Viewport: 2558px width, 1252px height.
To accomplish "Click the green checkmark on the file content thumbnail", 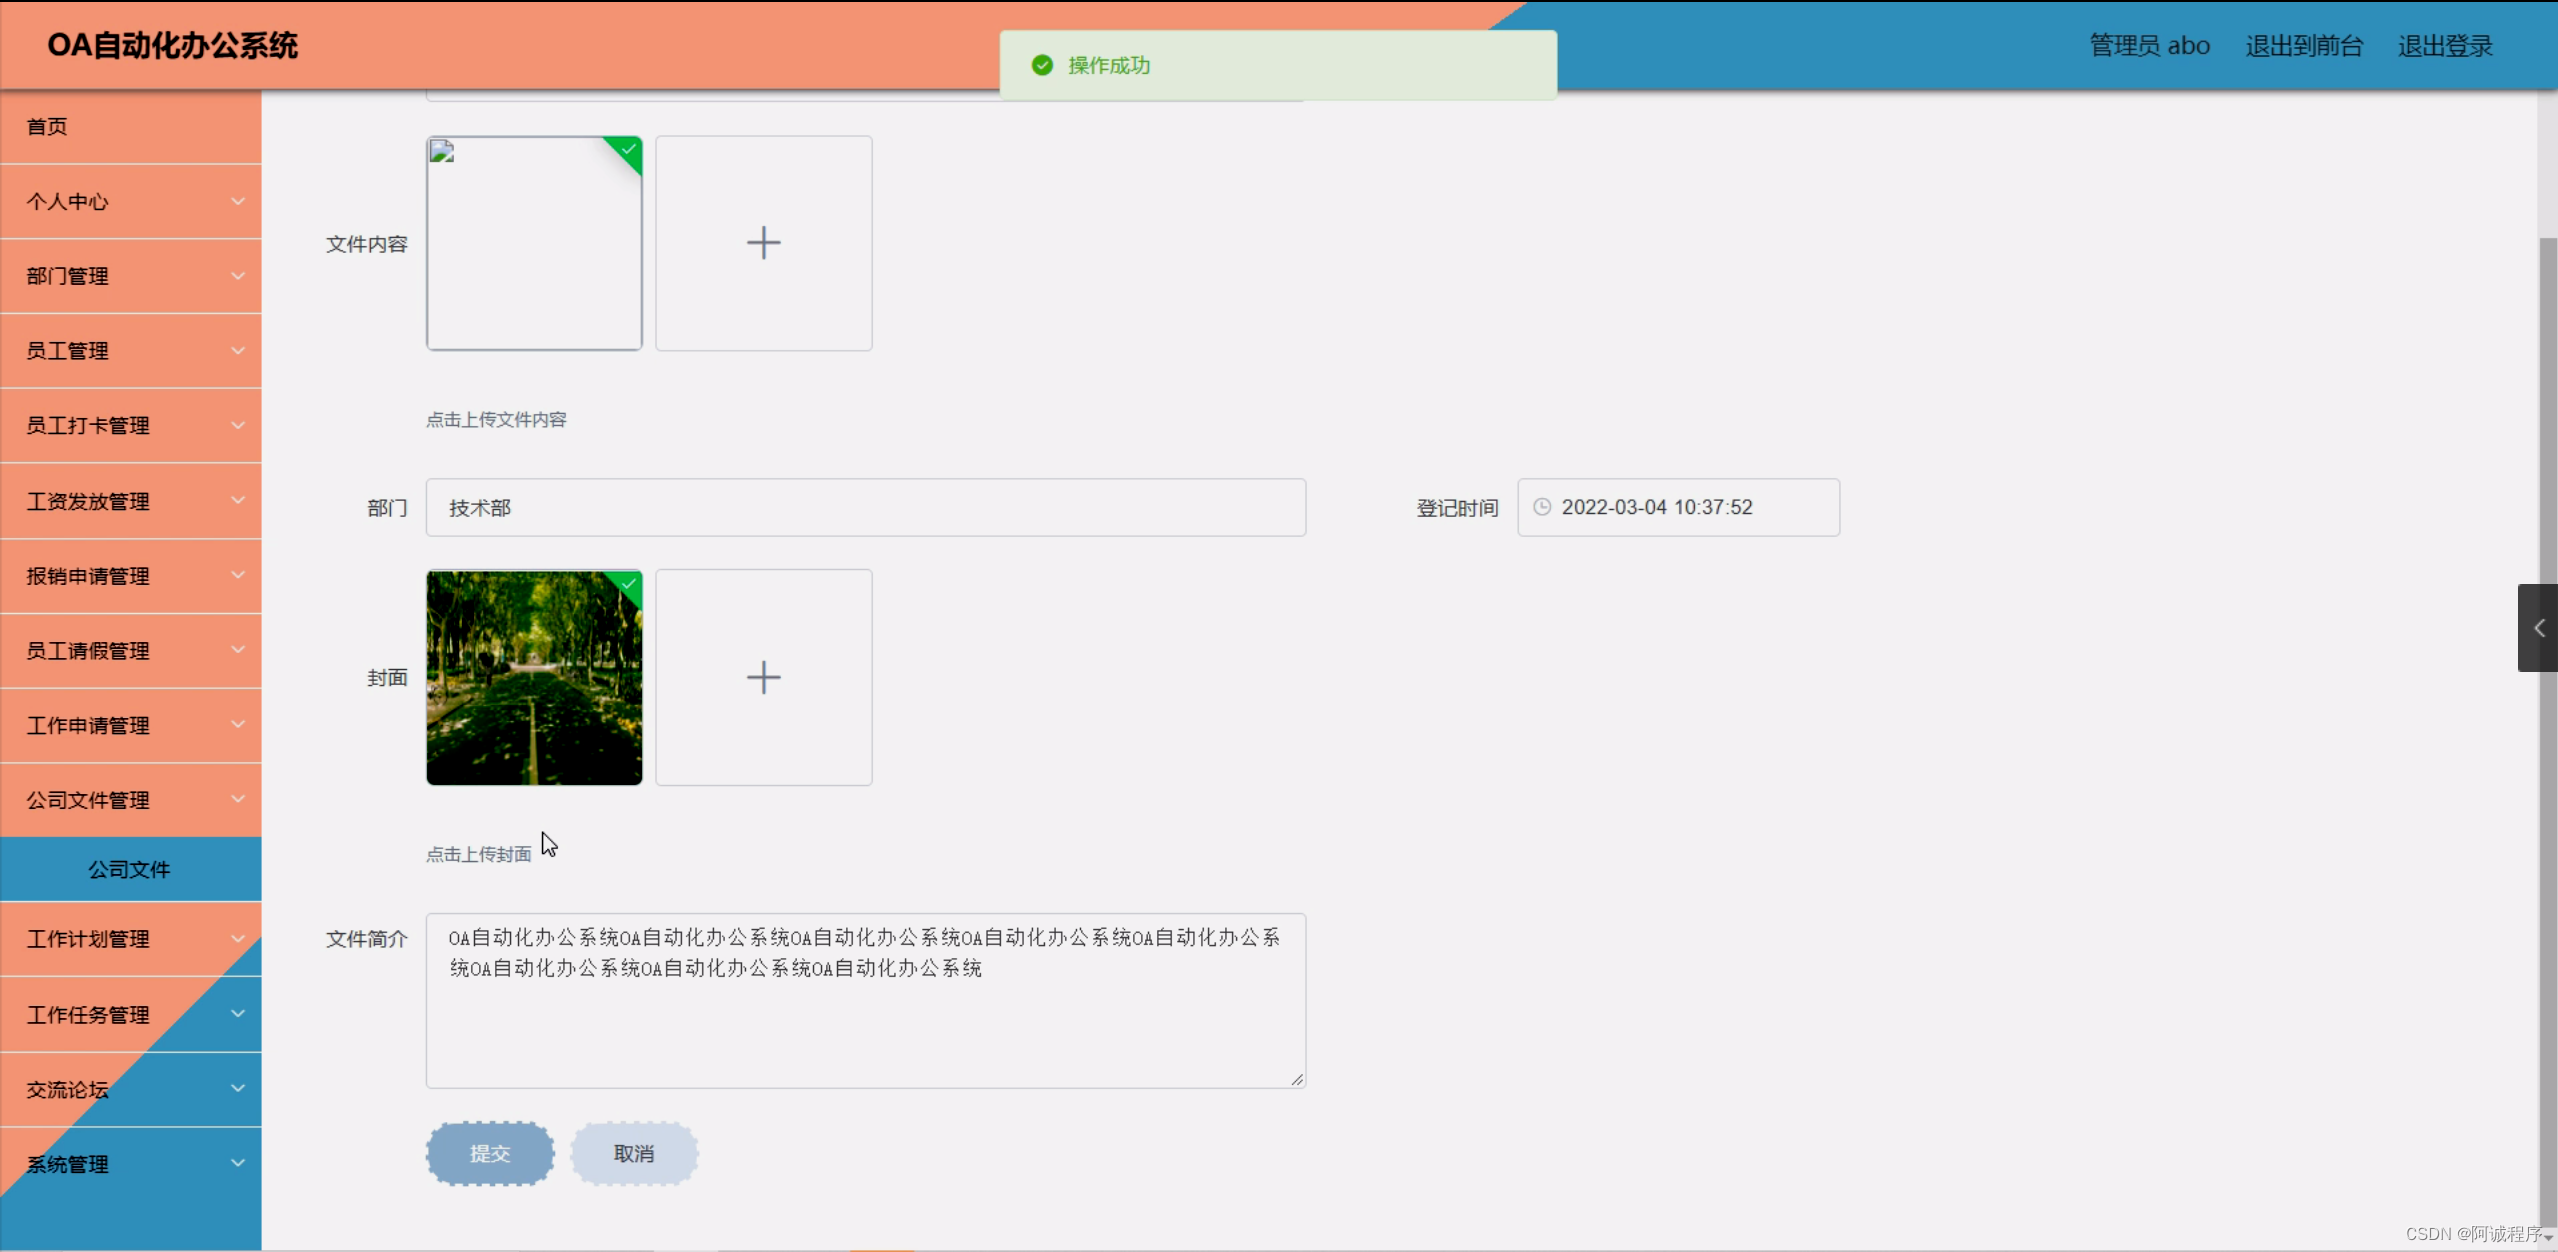I will coord(629,149).
